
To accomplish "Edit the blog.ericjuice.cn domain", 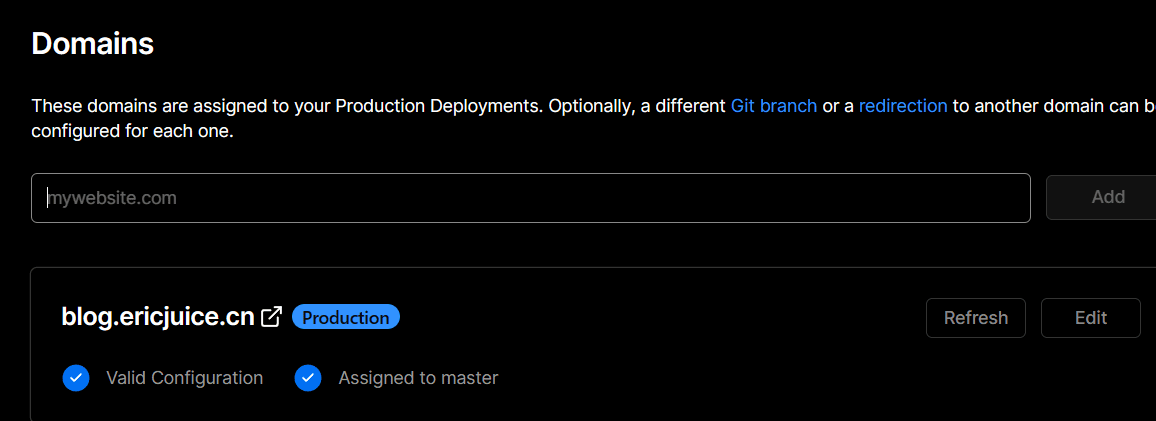I will pyautogui.click(x=1090, y=318).
